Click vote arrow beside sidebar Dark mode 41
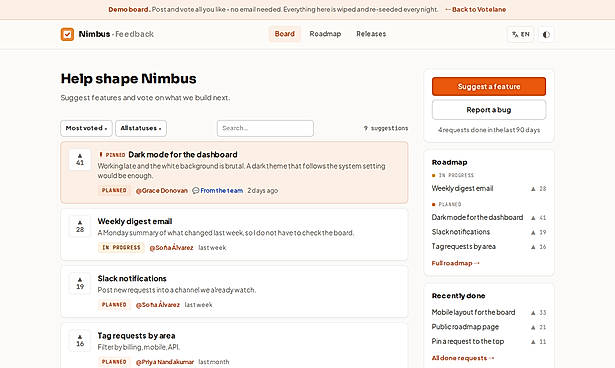This screenshot has height=368, width=615. (x=533, y=218)
